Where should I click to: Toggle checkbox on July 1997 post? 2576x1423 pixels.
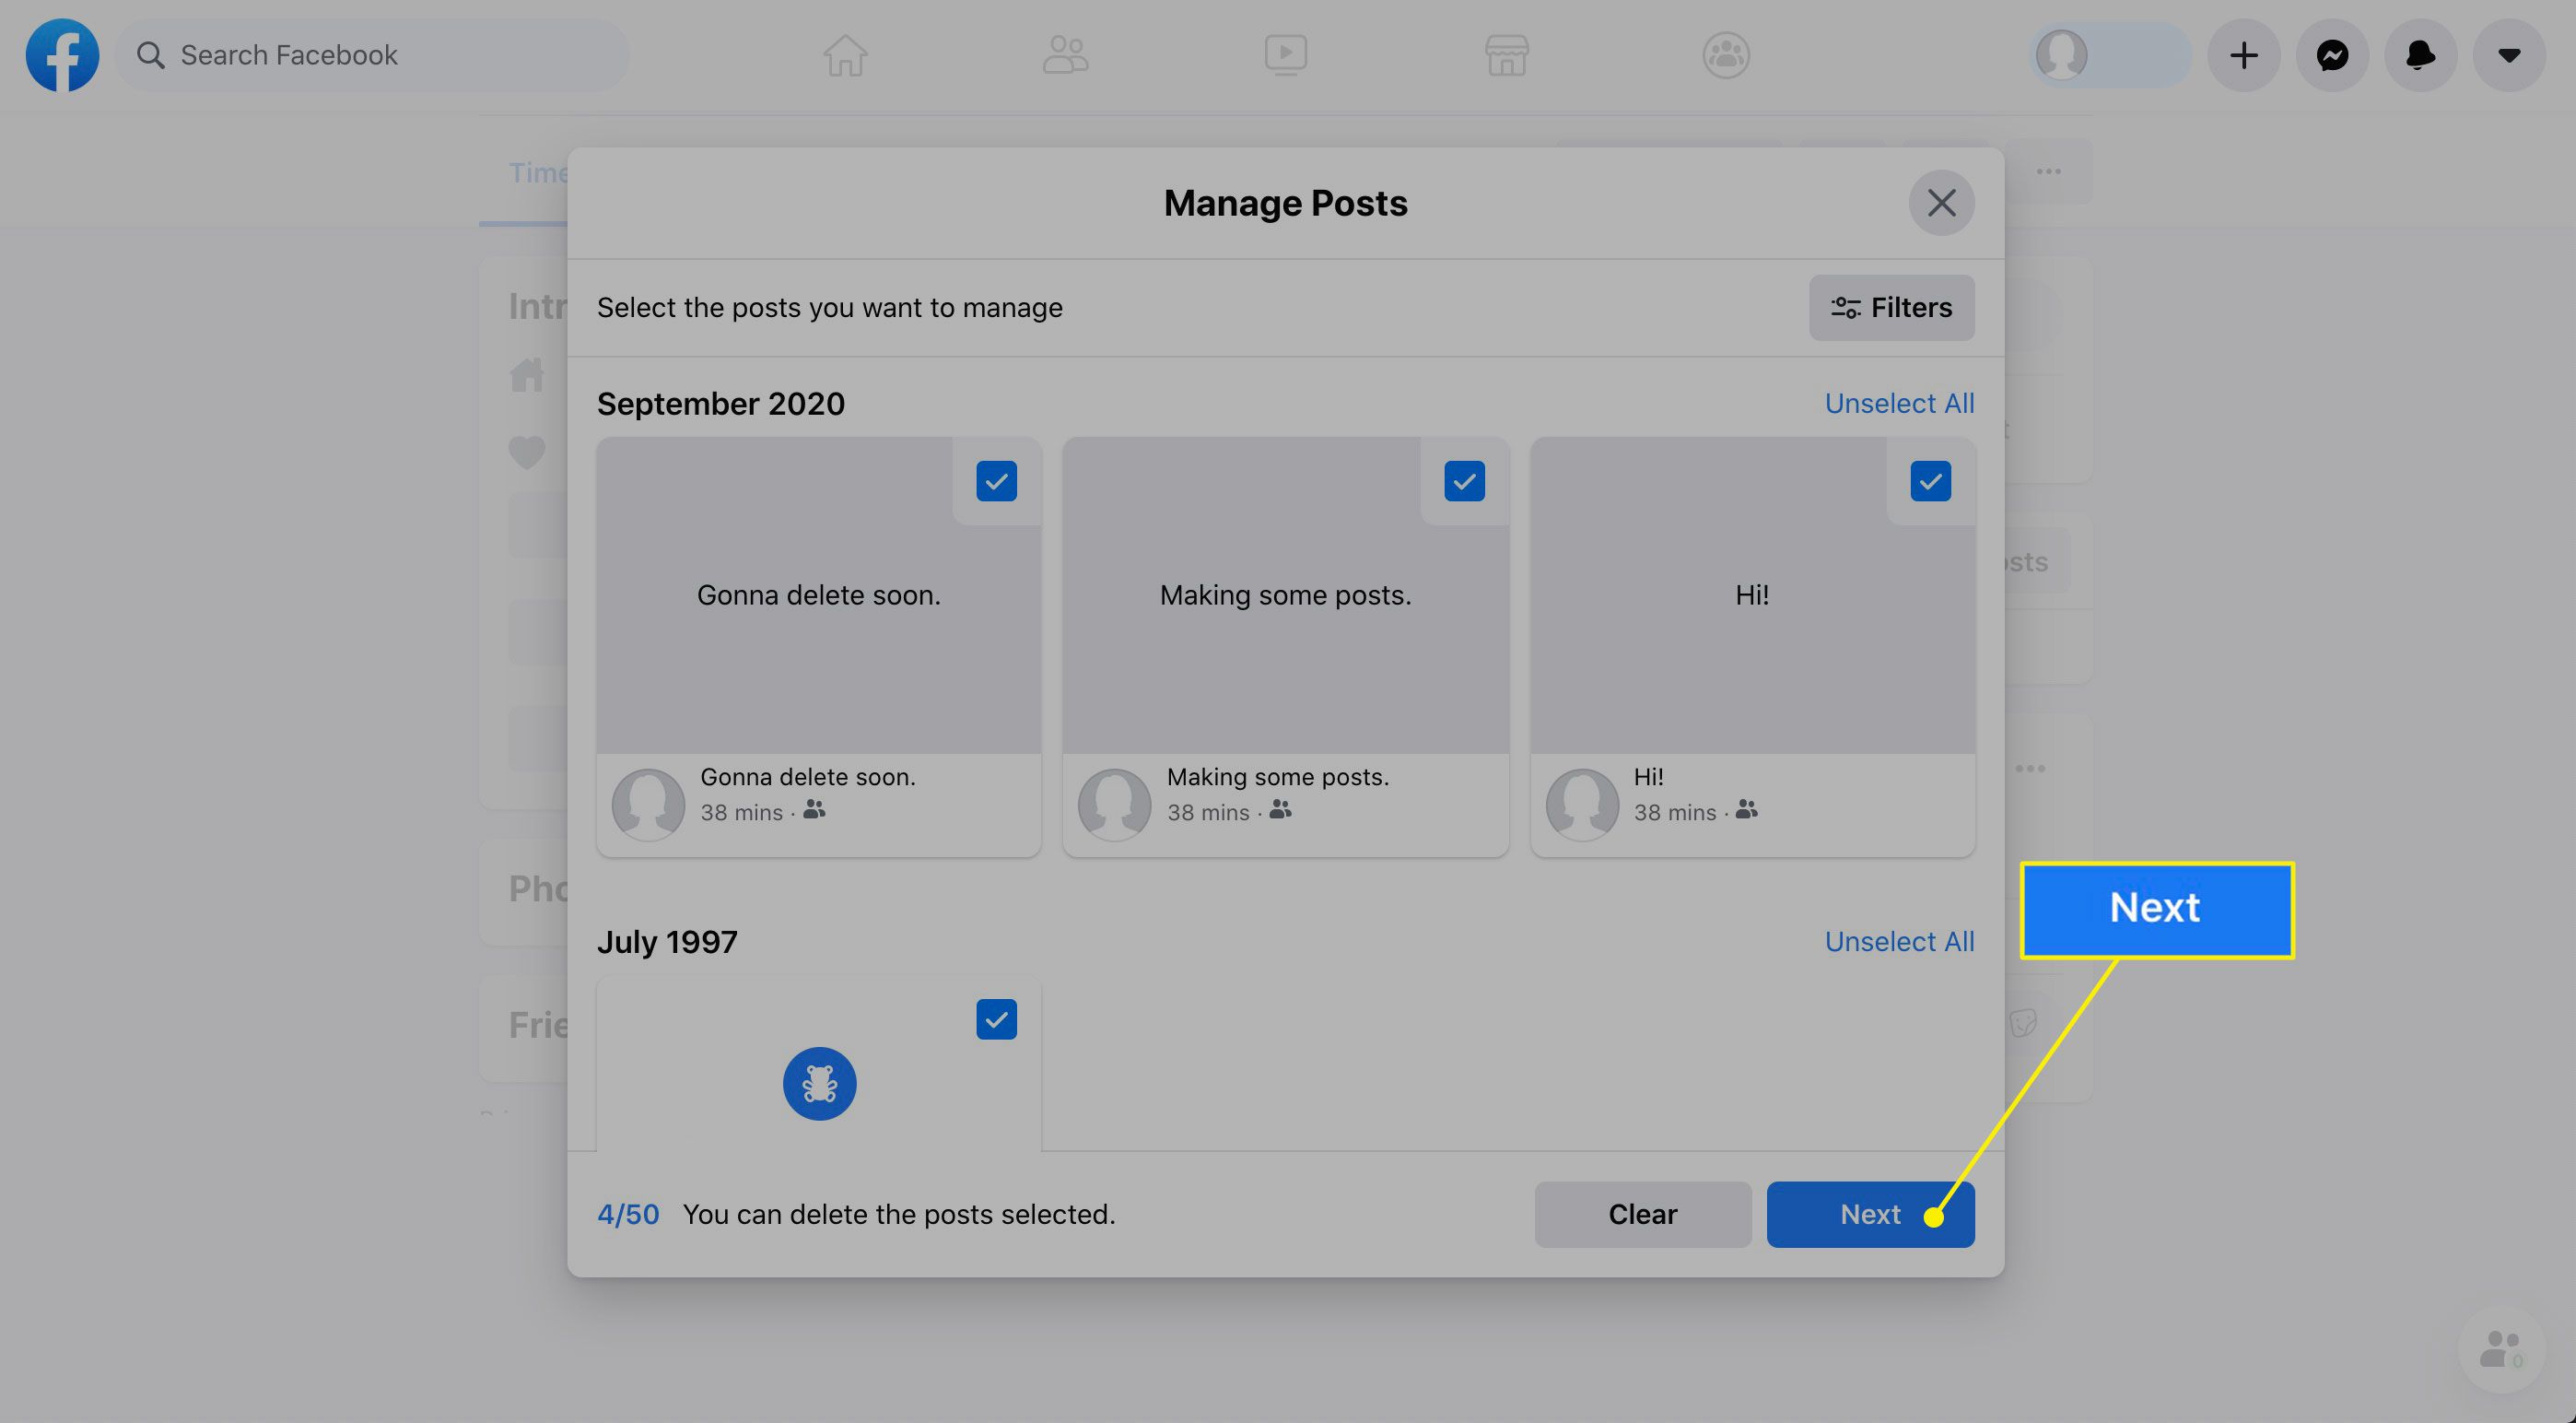tap(997, 1018)
